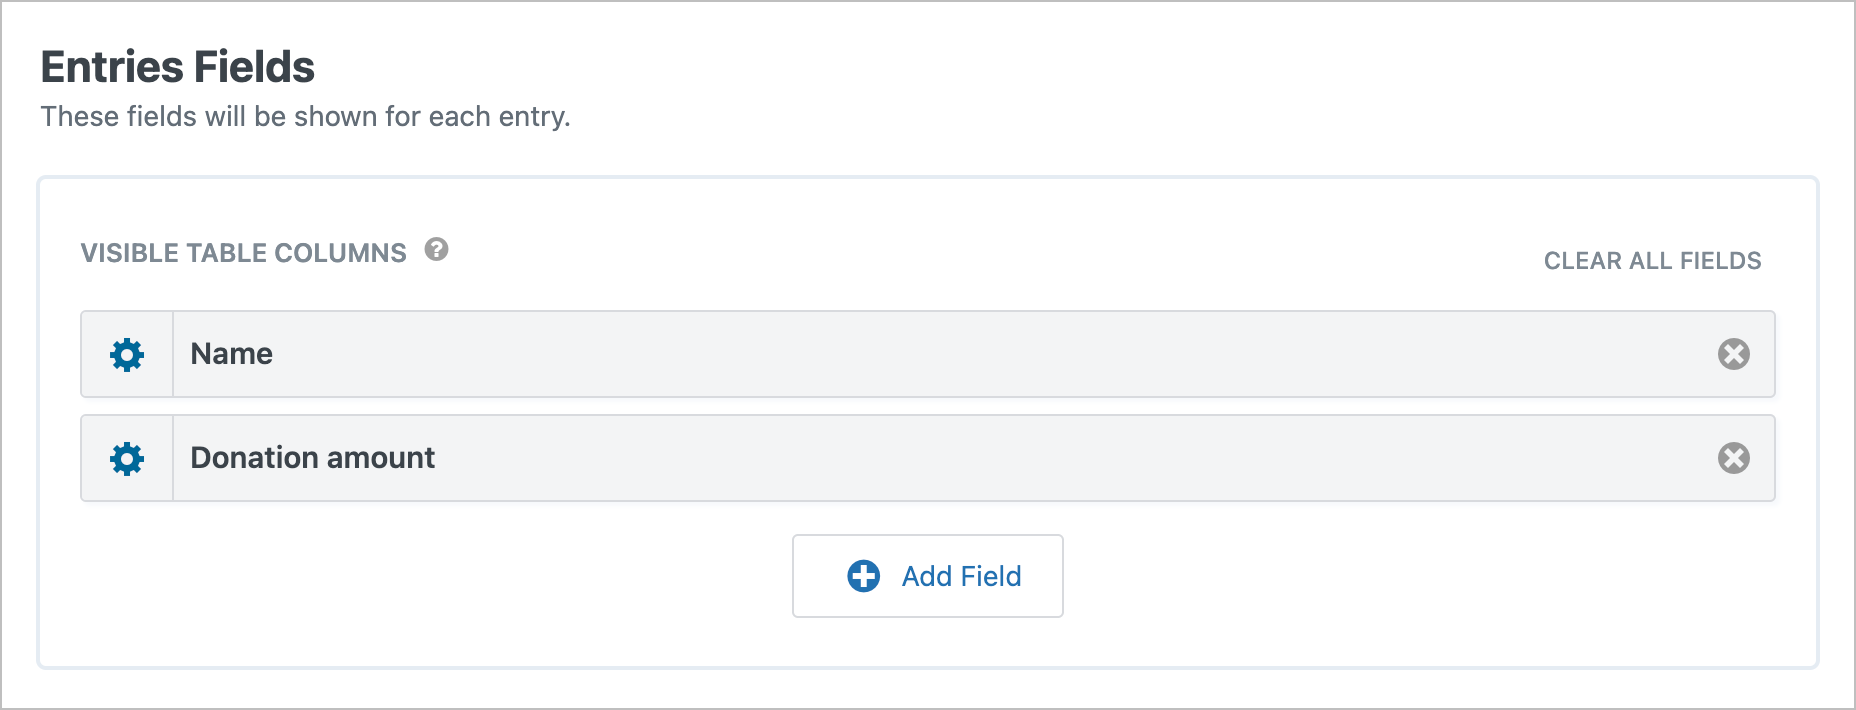Click the blue plus icon in Add Field
1856x710 pixels.
click(x=864, y=576)
